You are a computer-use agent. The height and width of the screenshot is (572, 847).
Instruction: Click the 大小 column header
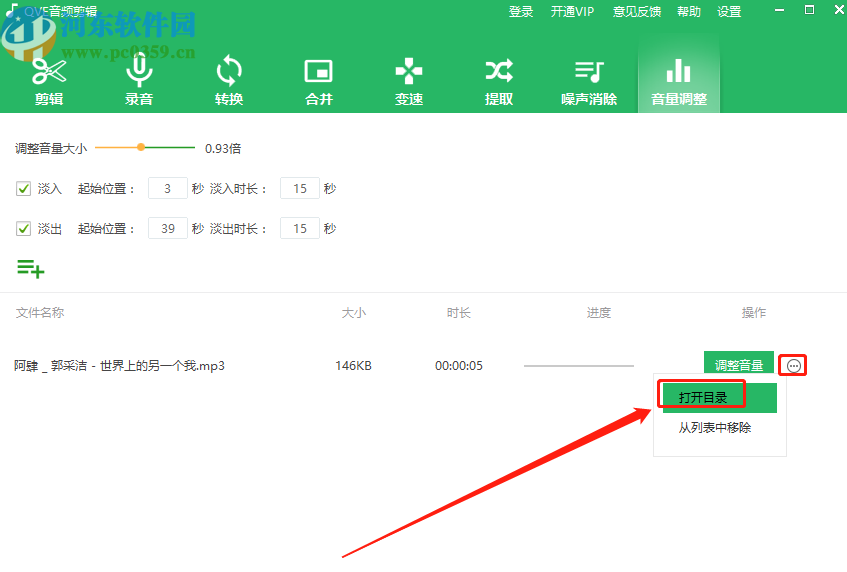pos(354,312)
